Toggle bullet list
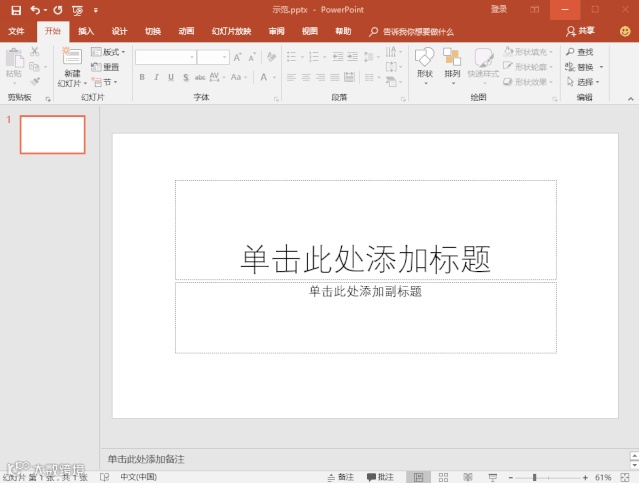The height and width of the screenshot is (483, 639). tap(291, 57)
